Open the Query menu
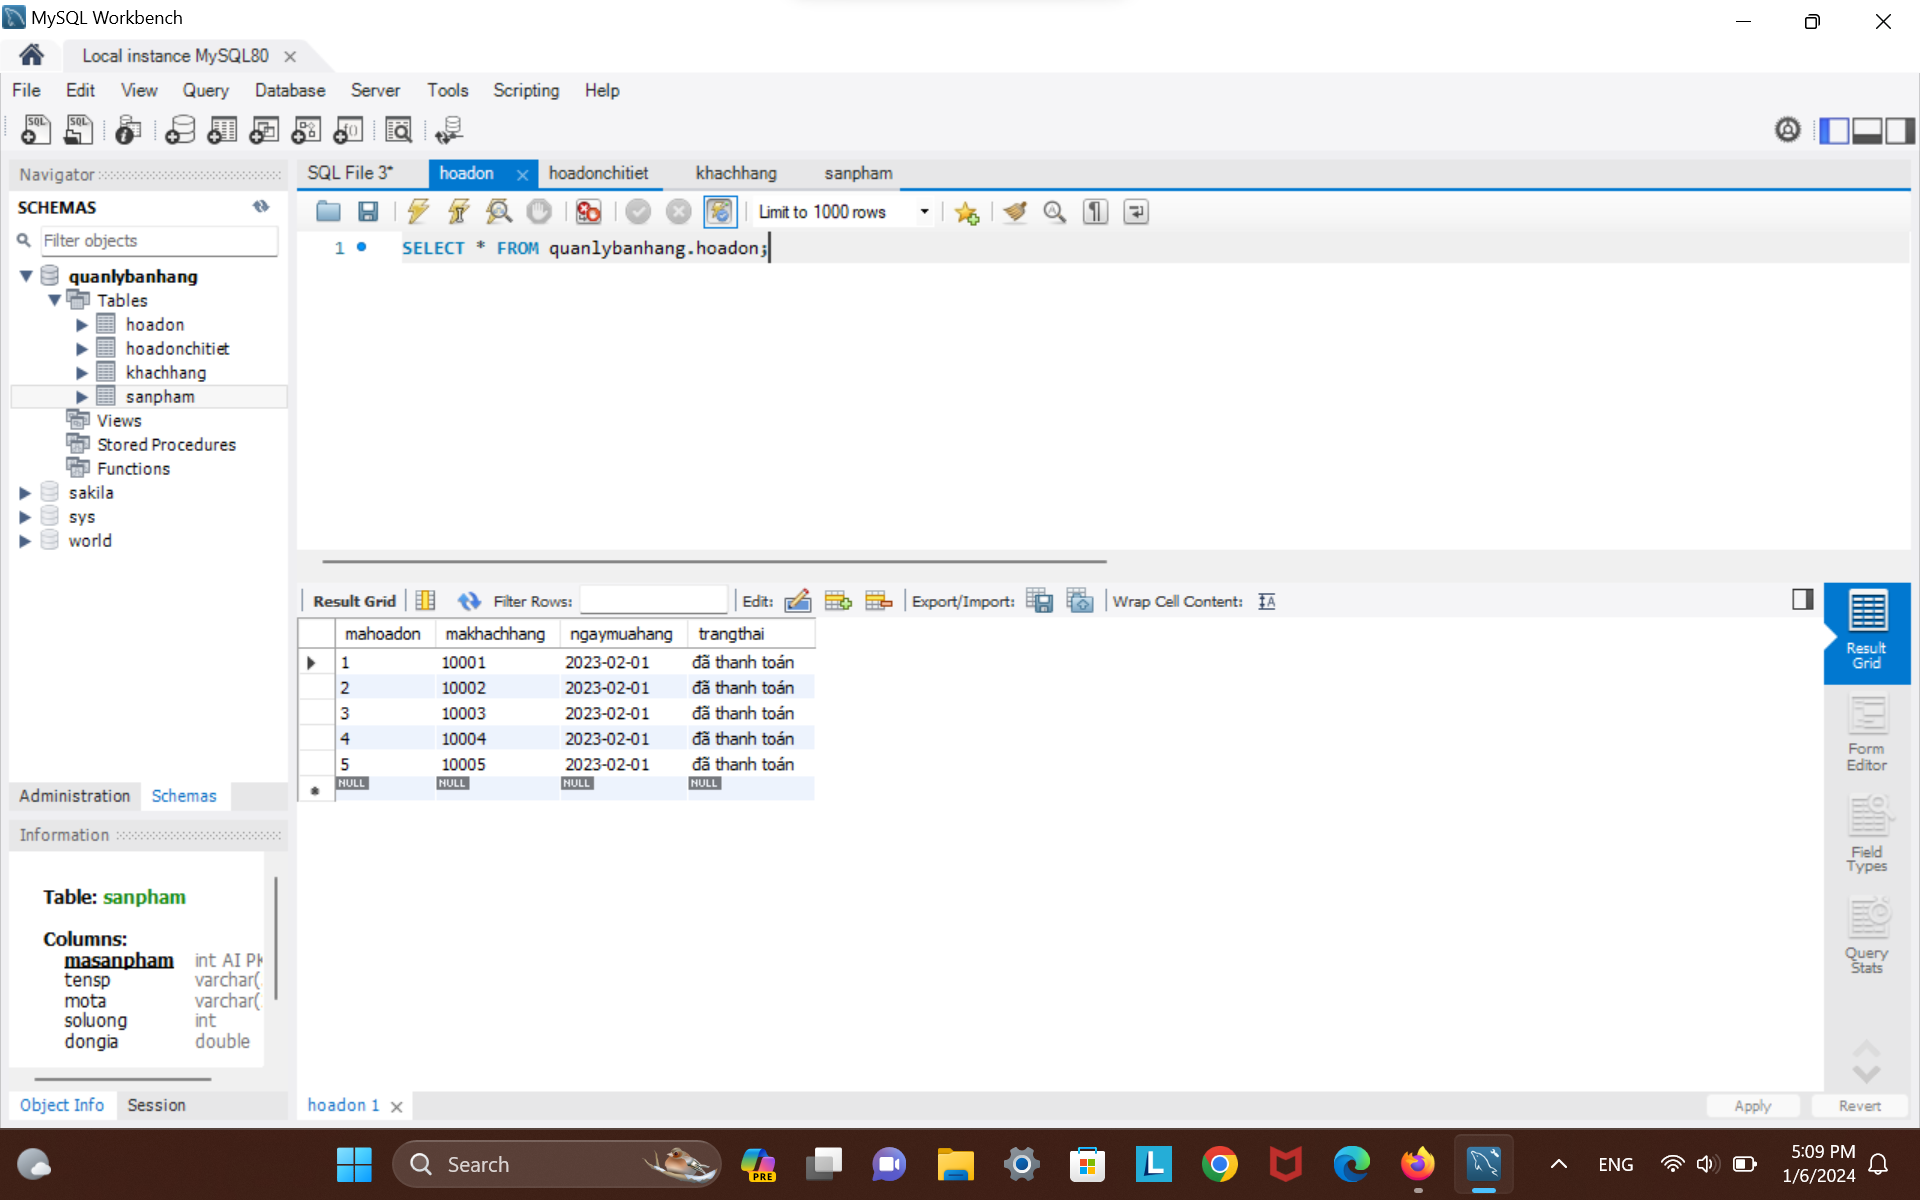Image resolution: width=1920 pixels, height=1200 pixels. [205, 90]
